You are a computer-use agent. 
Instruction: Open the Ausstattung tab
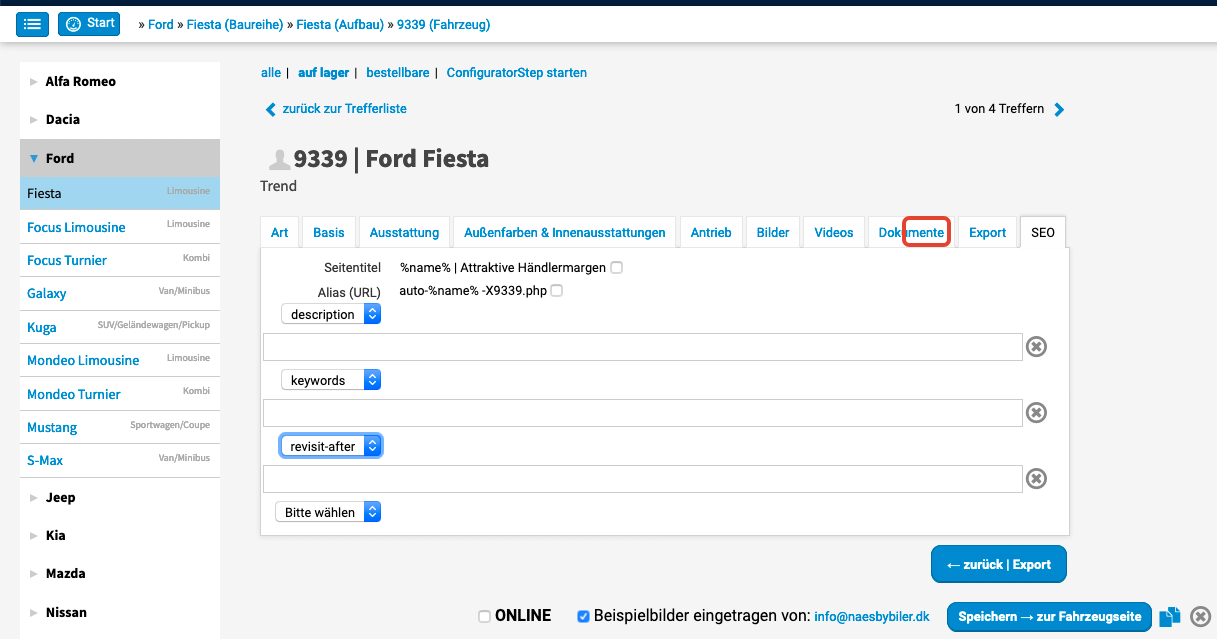[x=404, y=232]
